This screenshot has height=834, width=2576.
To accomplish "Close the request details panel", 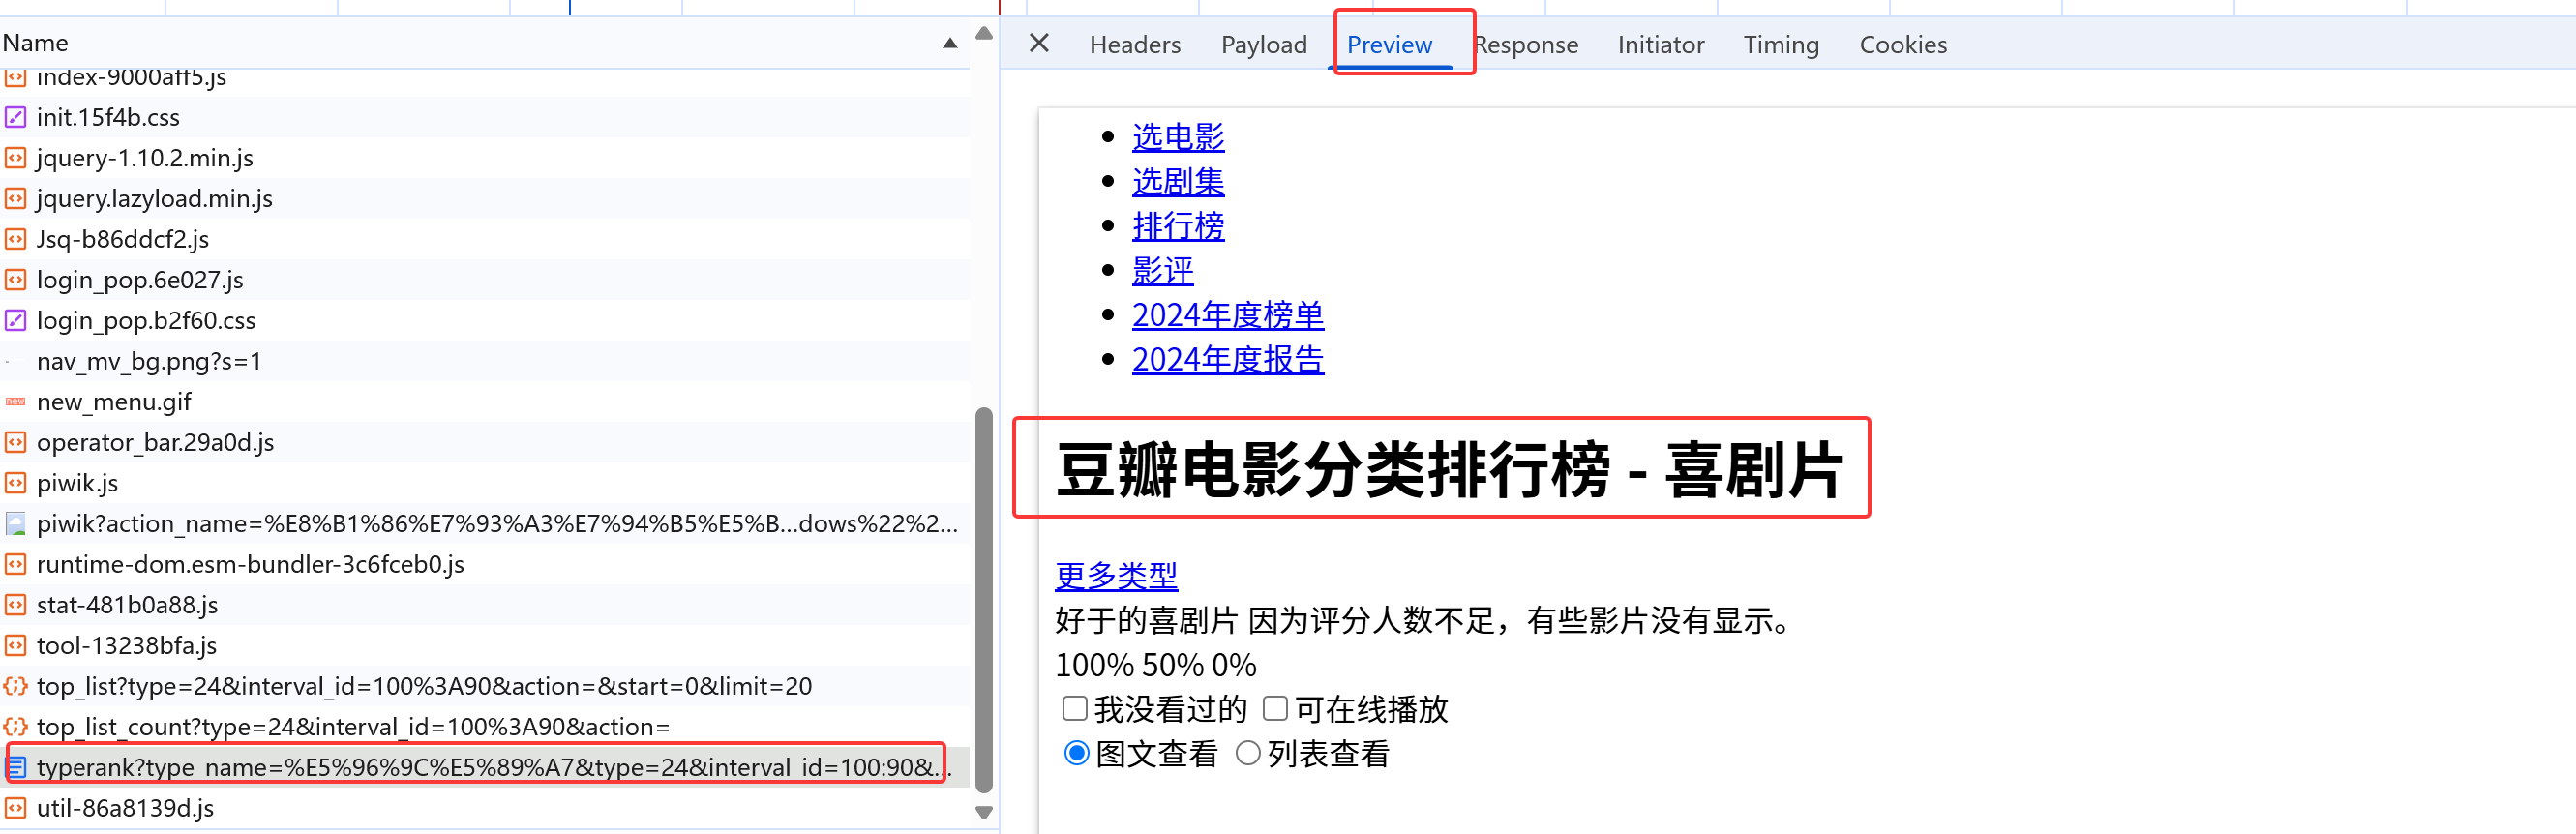I will click(1039, 43).
